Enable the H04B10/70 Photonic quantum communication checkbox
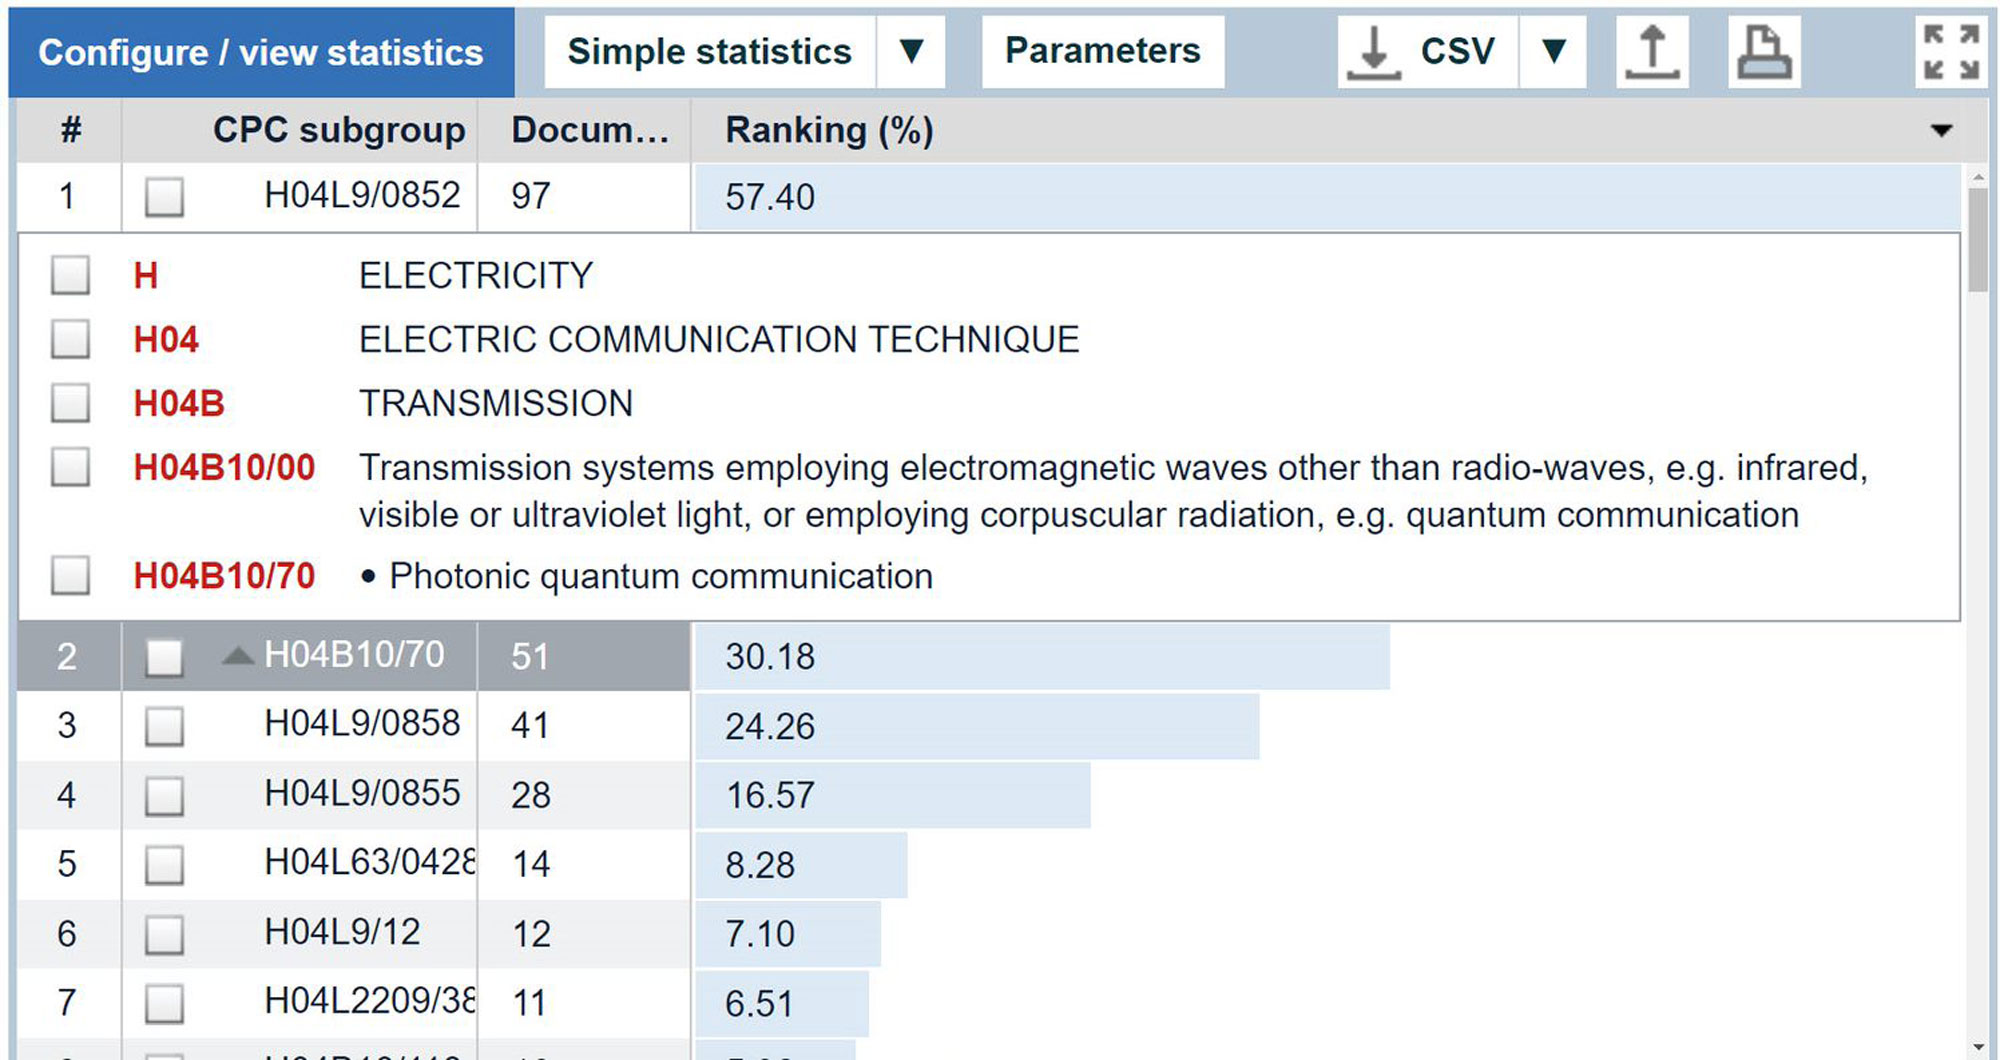Screen dimensions: 2000x1060 [x=70, y=576]
